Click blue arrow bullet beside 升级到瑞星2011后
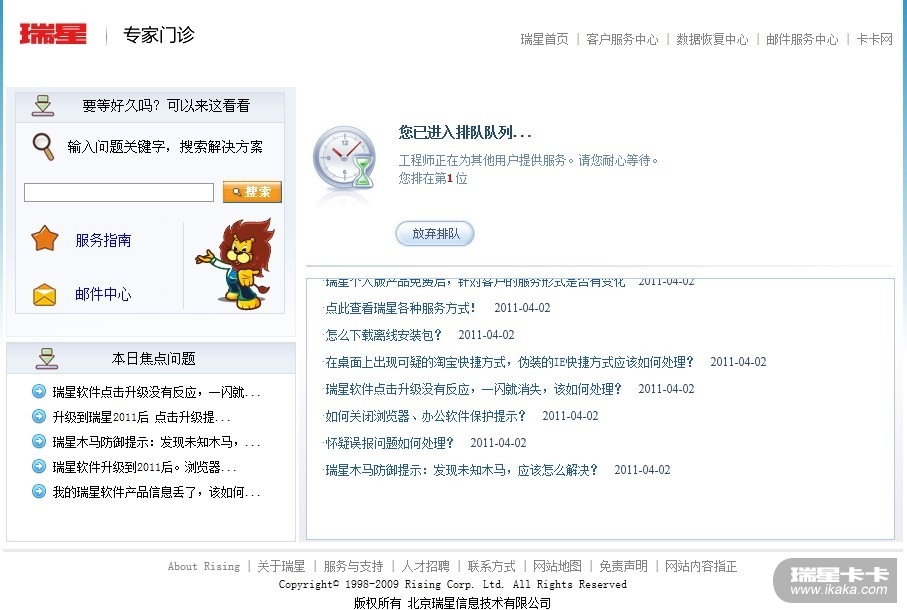Screen dimensions: 907x610 (39, 416)
